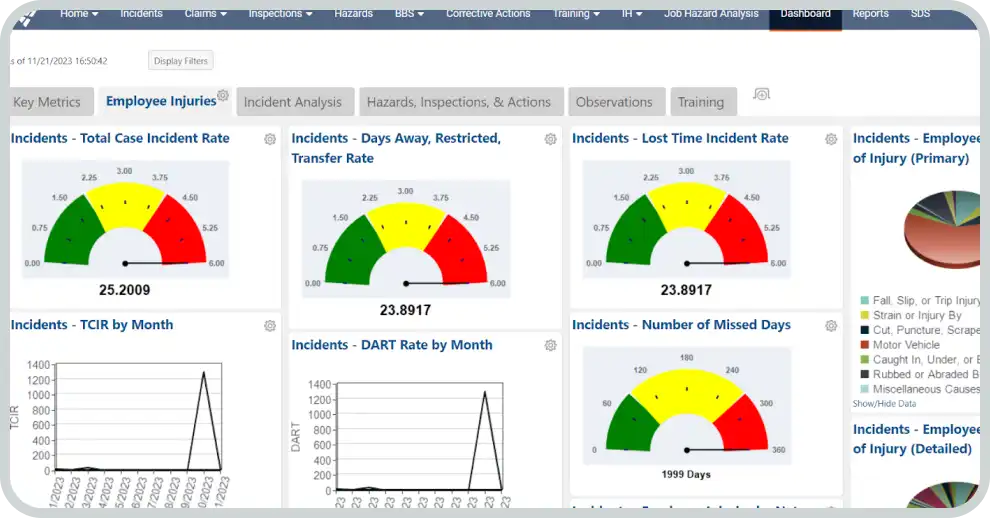Open the Claims dropdown menu

205,14
